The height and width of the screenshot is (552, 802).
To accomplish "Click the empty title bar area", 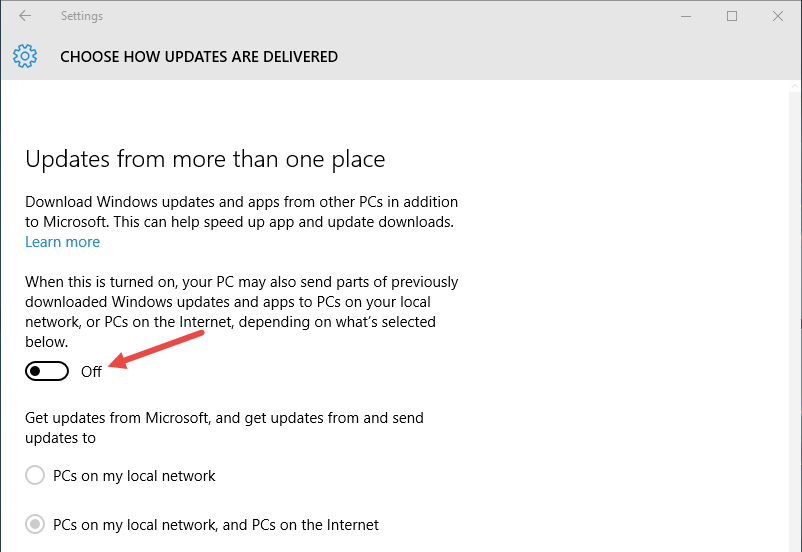I will [400, 16].
